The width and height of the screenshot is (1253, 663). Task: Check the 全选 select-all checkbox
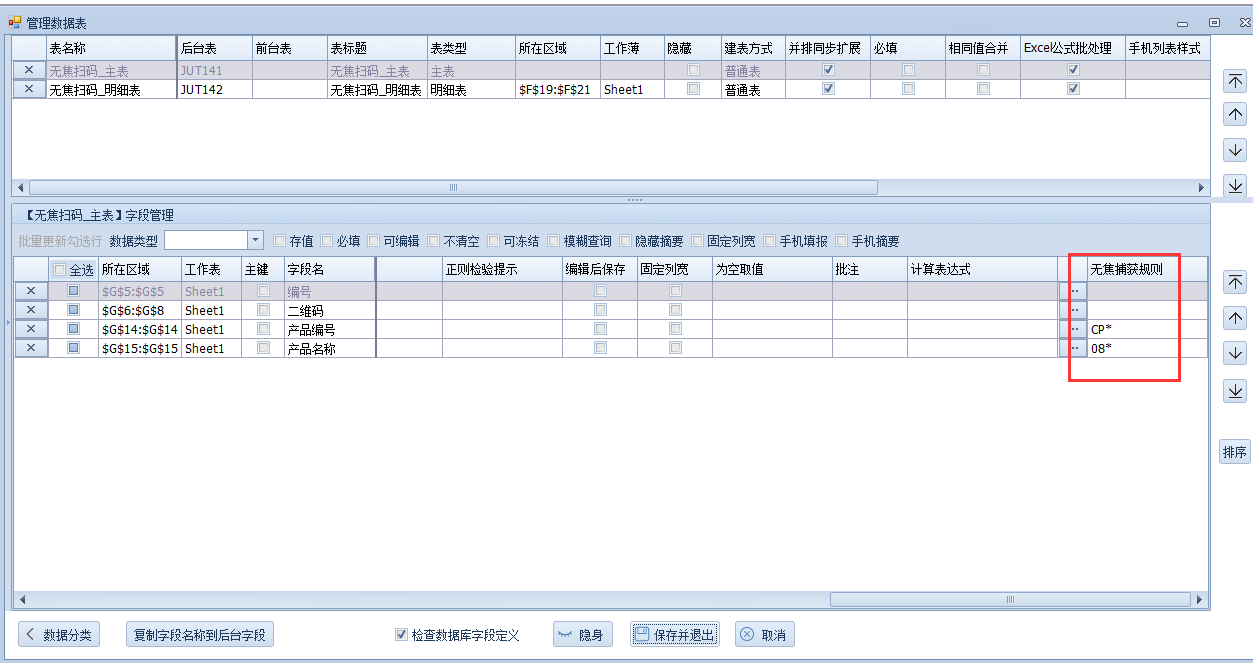[60, 270]
